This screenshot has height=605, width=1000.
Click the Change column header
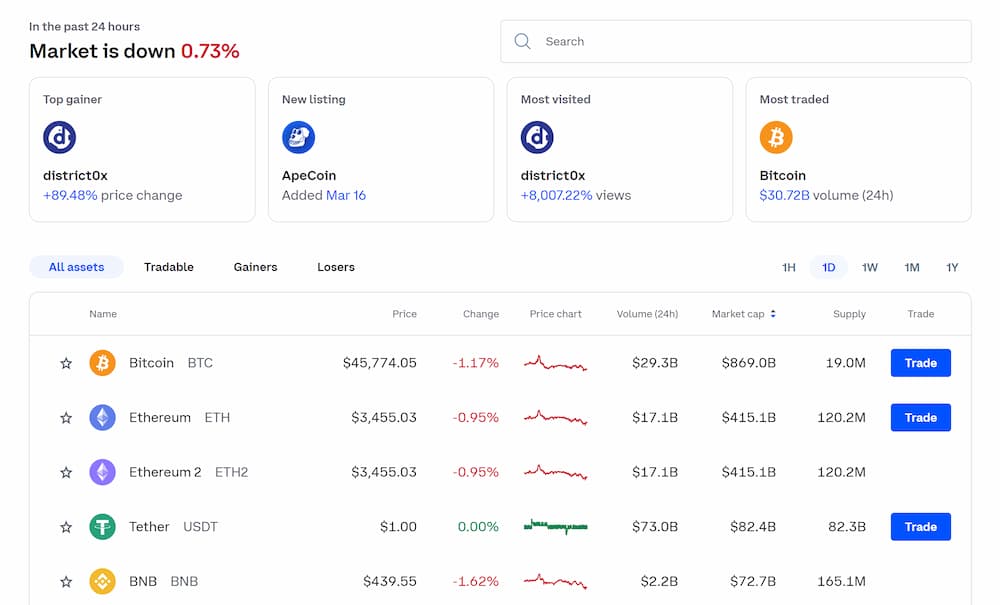481,314
